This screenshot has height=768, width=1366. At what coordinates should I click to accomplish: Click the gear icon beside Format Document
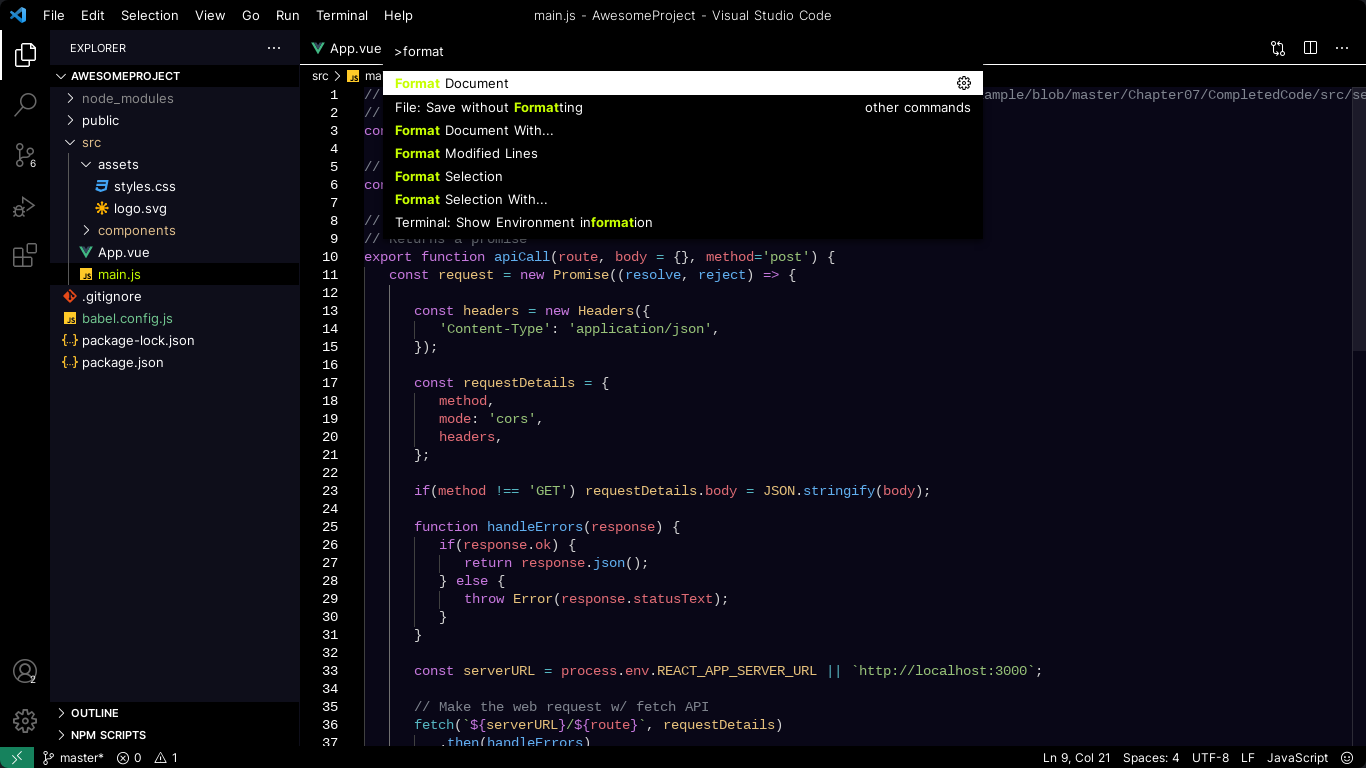[964, 83]
